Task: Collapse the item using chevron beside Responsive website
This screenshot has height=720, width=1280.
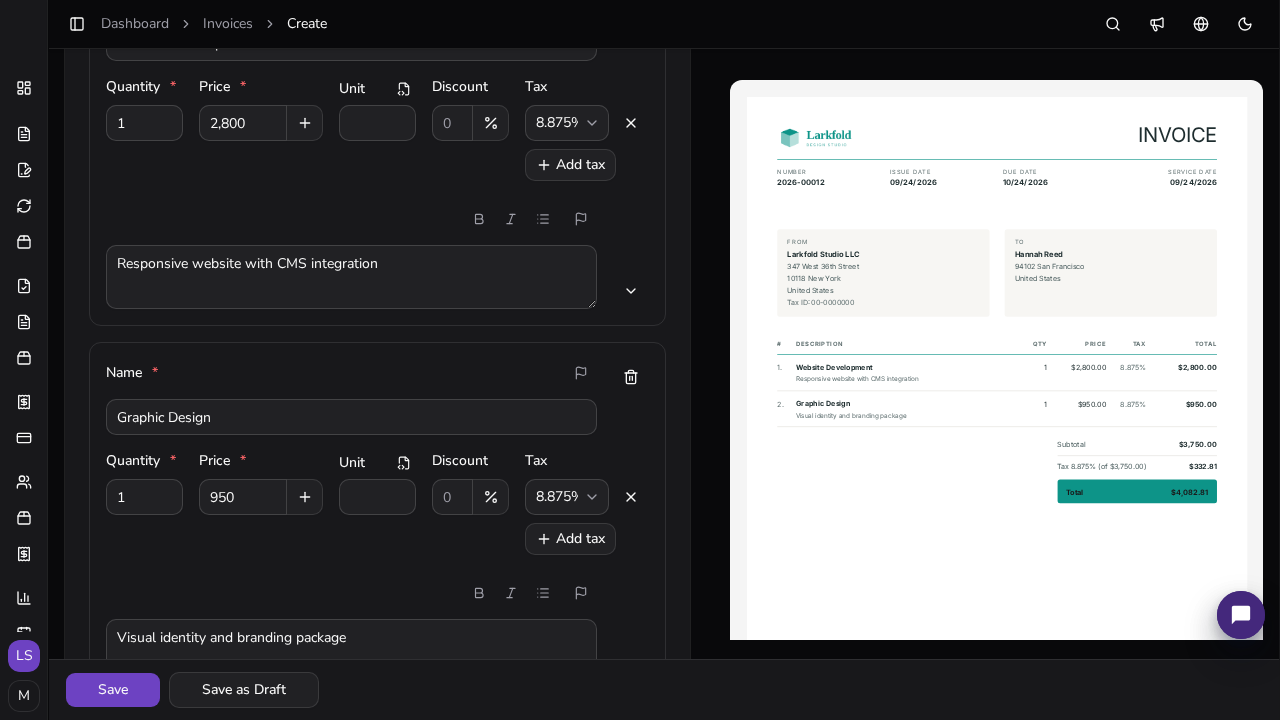Action: coord(631,291)
